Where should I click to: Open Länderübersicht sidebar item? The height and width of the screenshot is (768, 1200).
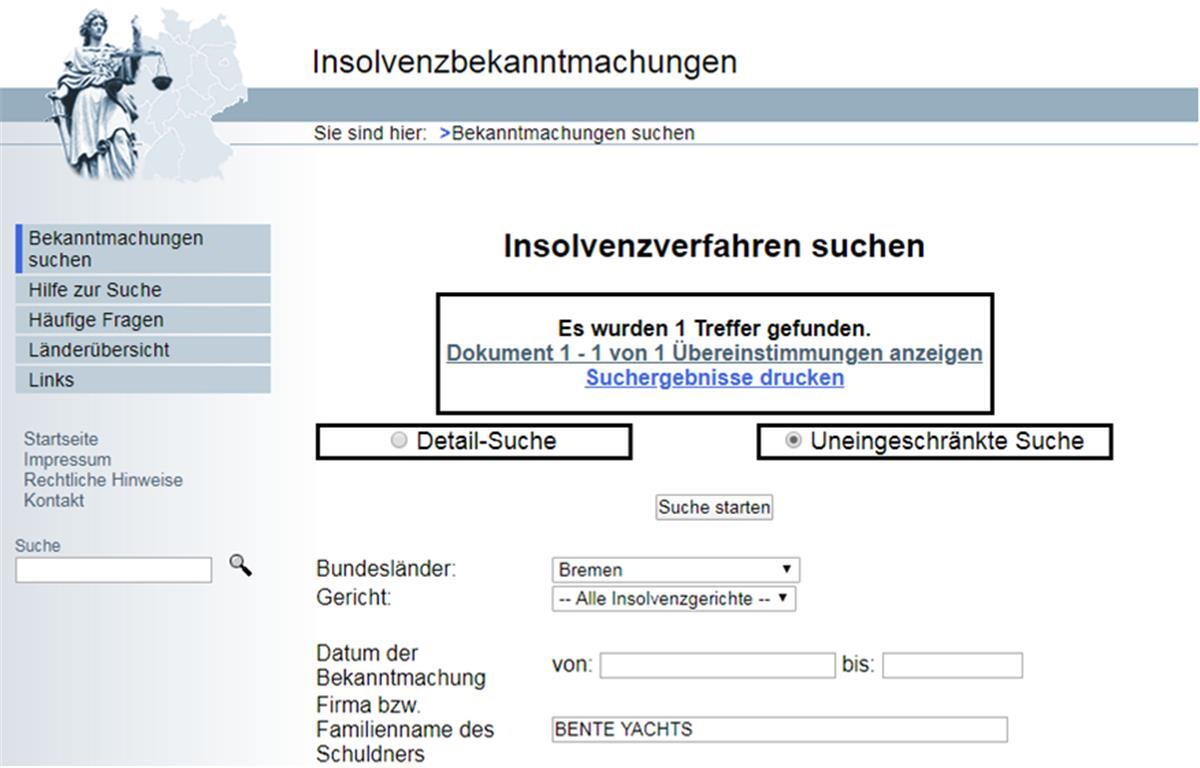99,350
